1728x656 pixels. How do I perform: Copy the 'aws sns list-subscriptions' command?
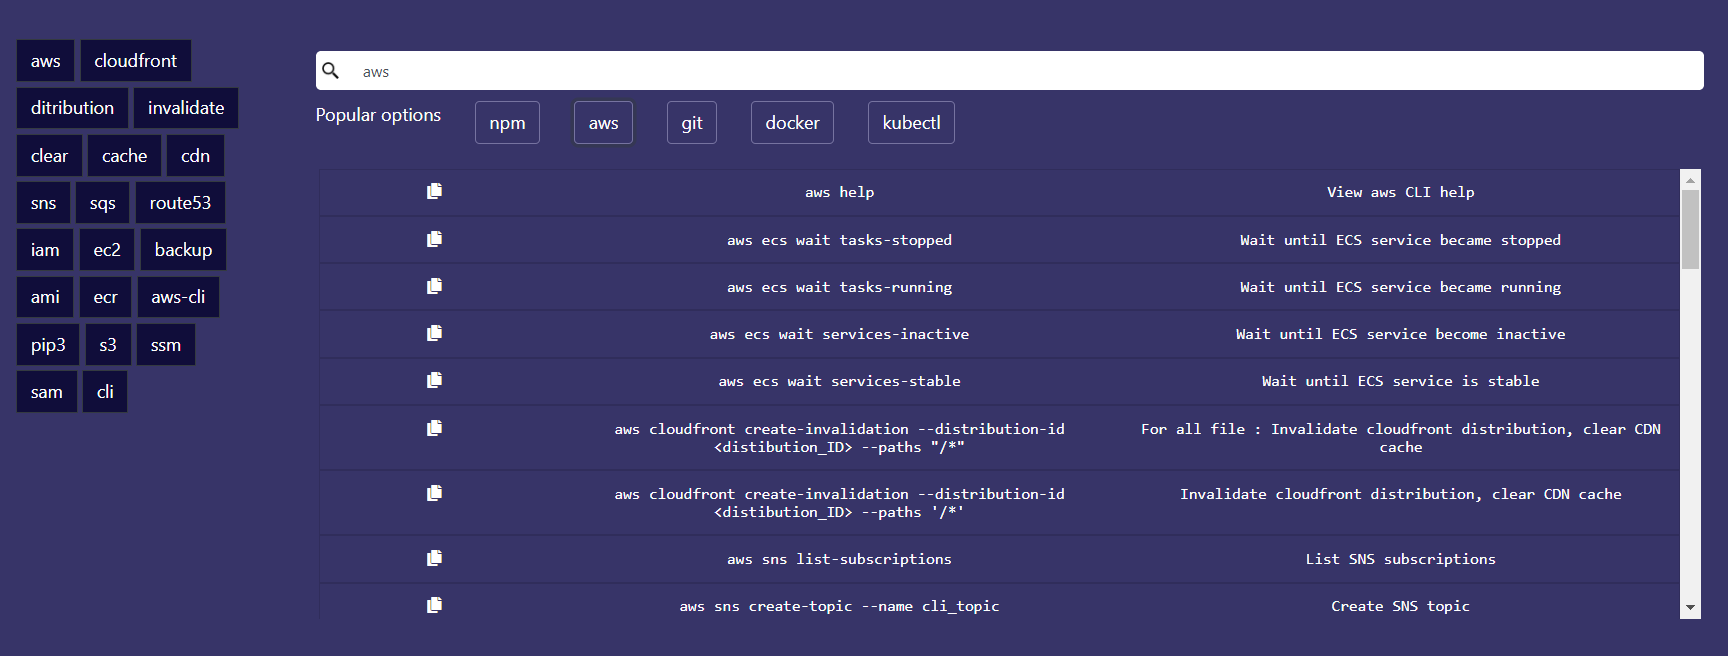point(434,558)
